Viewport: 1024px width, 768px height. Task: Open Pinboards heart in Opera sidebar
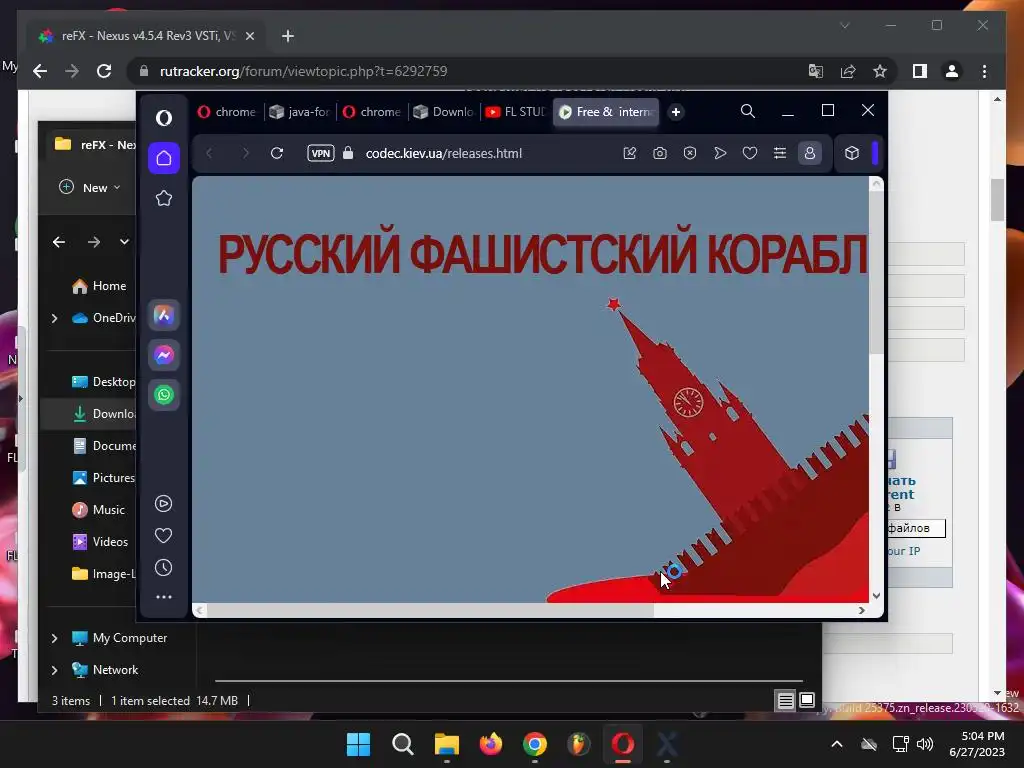(x=163, y=536)
